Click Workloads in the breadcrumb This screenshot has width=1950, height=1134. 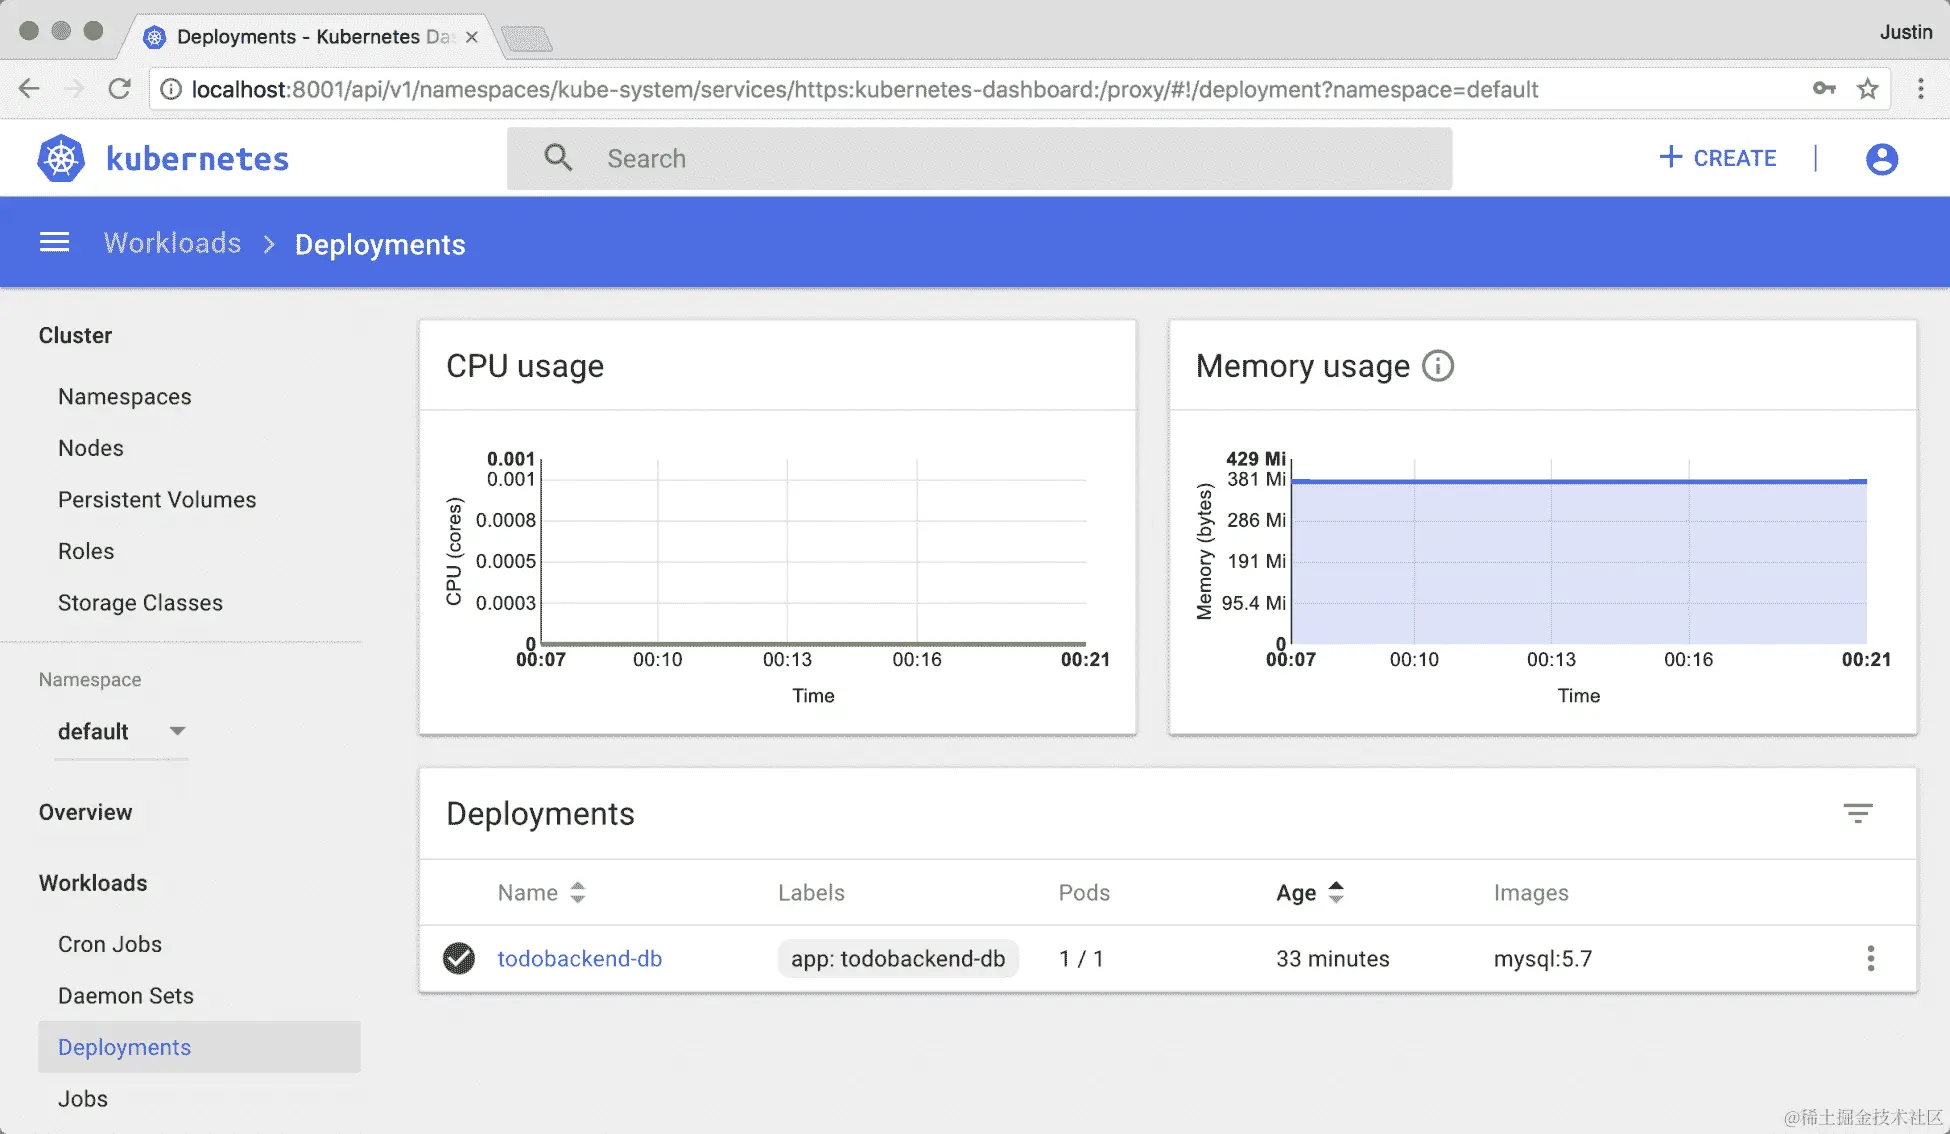[x=172, y=243]
